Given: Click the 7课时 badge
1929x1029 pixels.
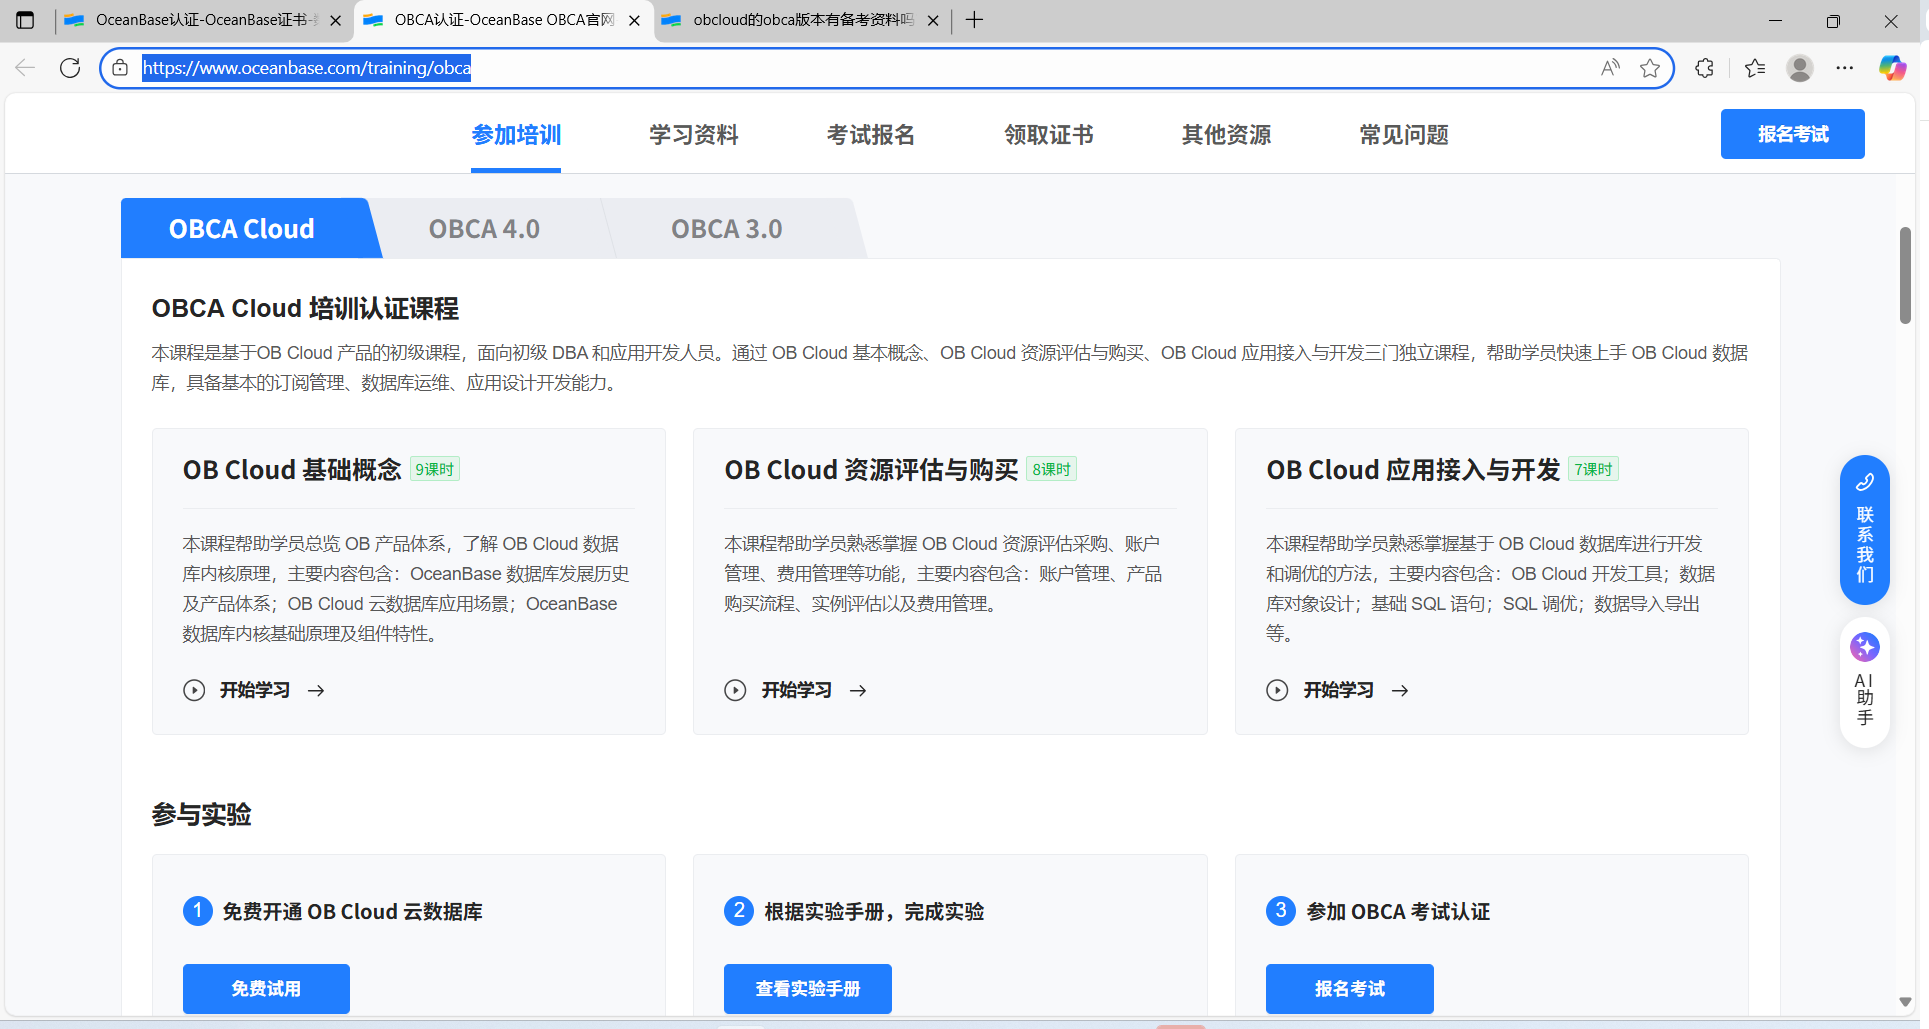Looking at the screenshot, I should (x=1594, y=469).
